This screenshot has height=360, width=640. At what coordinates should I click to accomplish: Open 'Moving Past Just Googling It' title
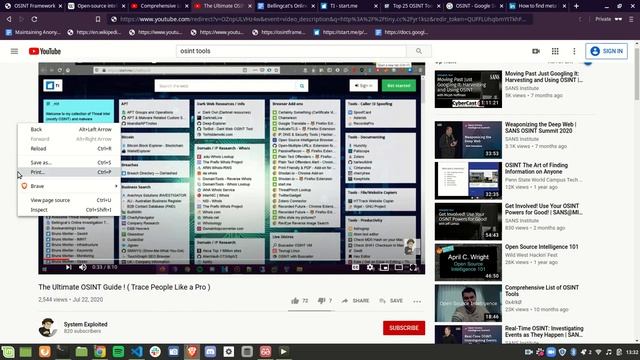pos(543,77)
